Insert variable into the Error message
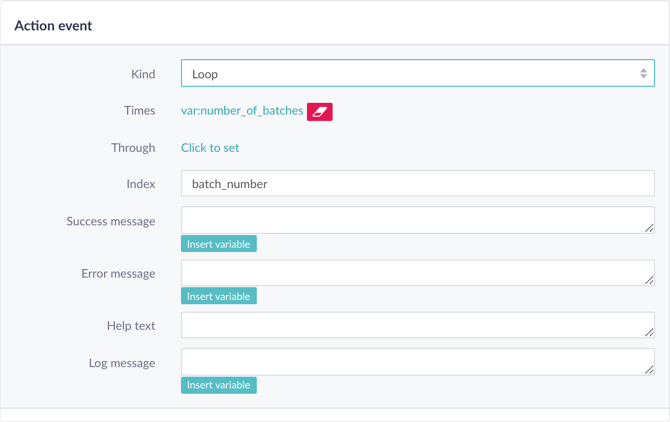The image size is (670, 422). 219,296
